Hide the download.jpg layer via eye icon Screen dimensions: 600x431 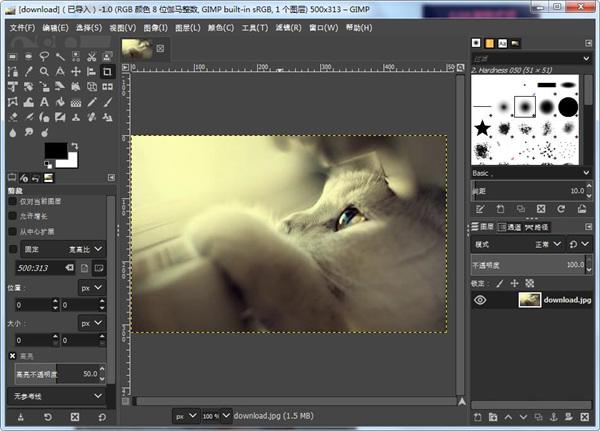coord(480,300)
